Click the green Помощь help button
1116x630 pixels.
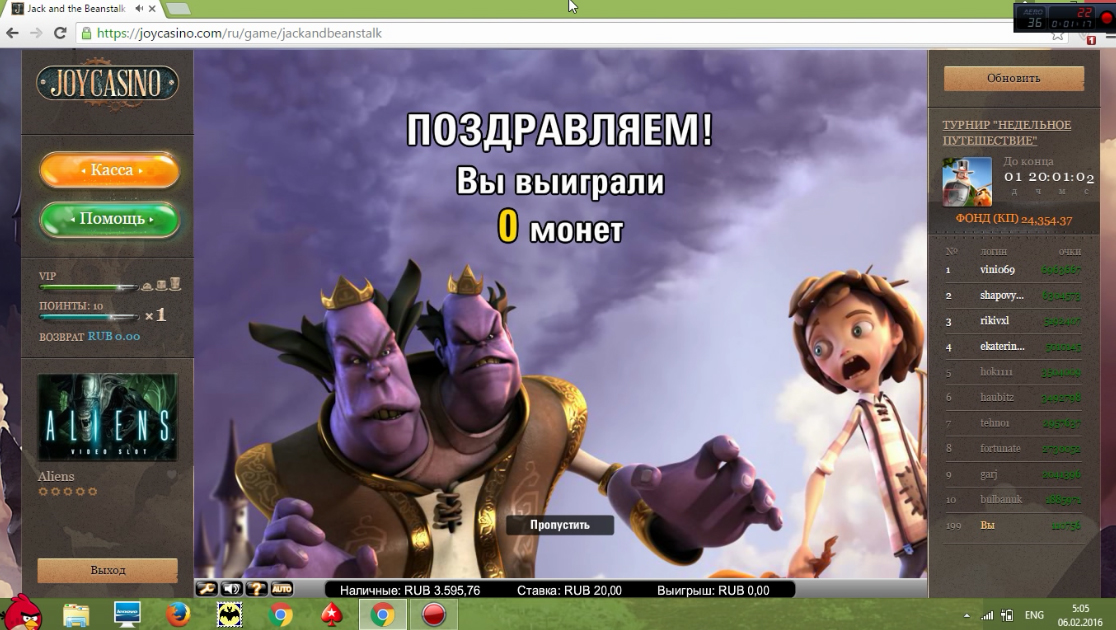tap(110, 219)
